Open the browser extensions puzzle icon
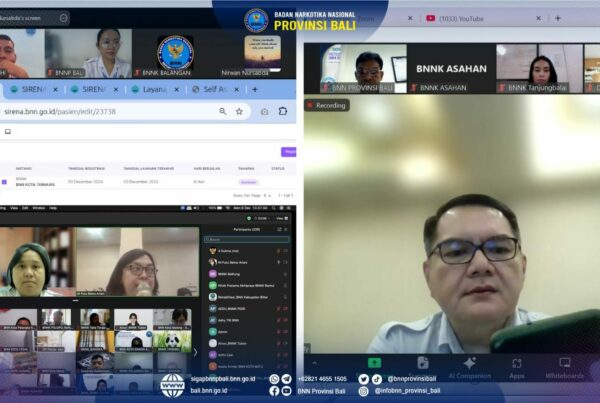The width and height of the screenshot is (600, 403). (x=283, y=111)
